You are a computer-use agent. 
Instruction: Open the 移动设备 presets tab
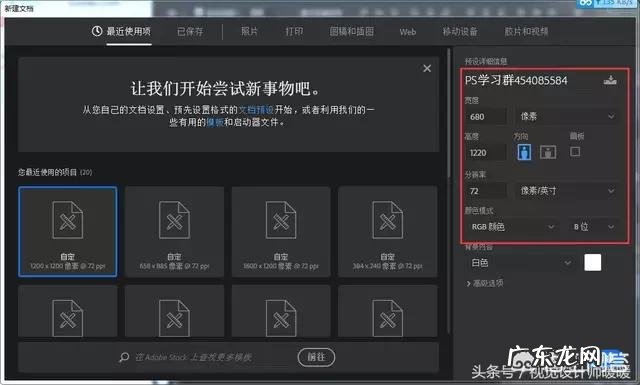point(460,31)
